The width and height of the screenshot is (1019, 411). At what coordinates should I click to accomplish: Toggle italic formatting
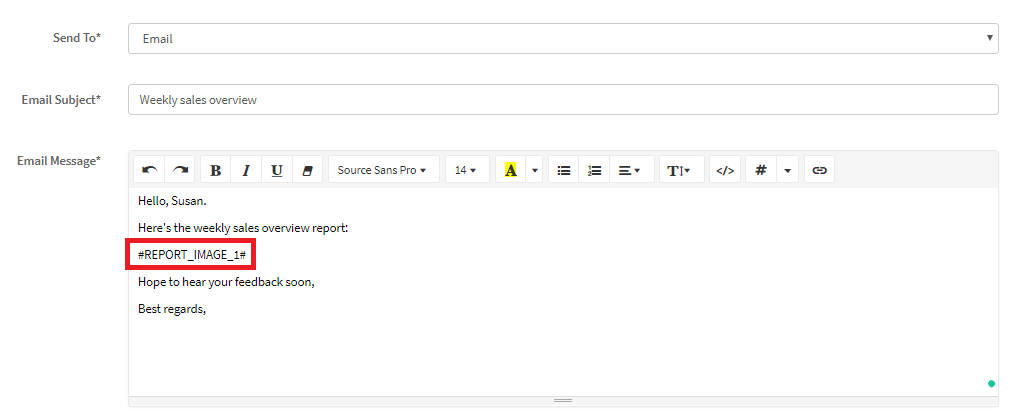coord(246,170)
